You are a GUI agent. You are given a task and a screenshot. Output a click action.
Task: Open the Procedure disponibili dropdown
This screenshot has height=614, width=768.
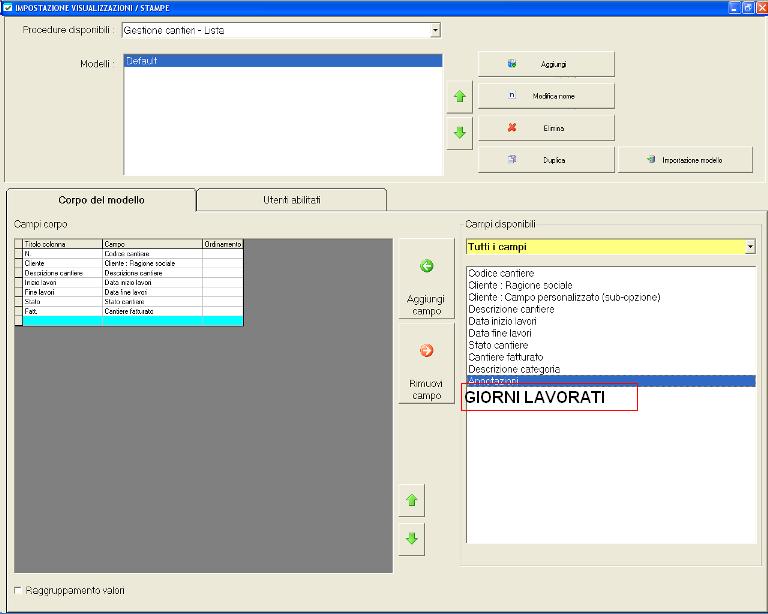[x=435, y=30]
